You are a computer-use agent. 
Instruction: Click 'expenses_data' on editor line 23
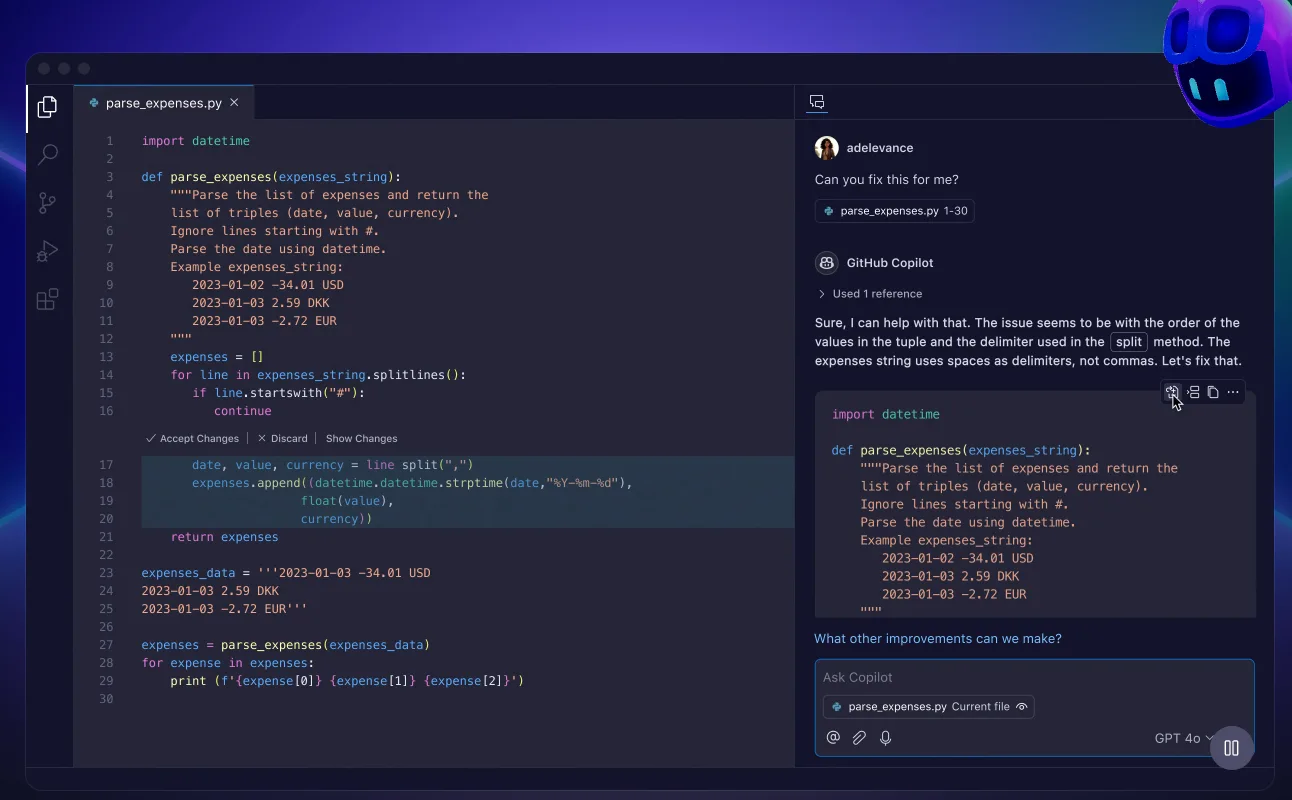tap(189, 573)
